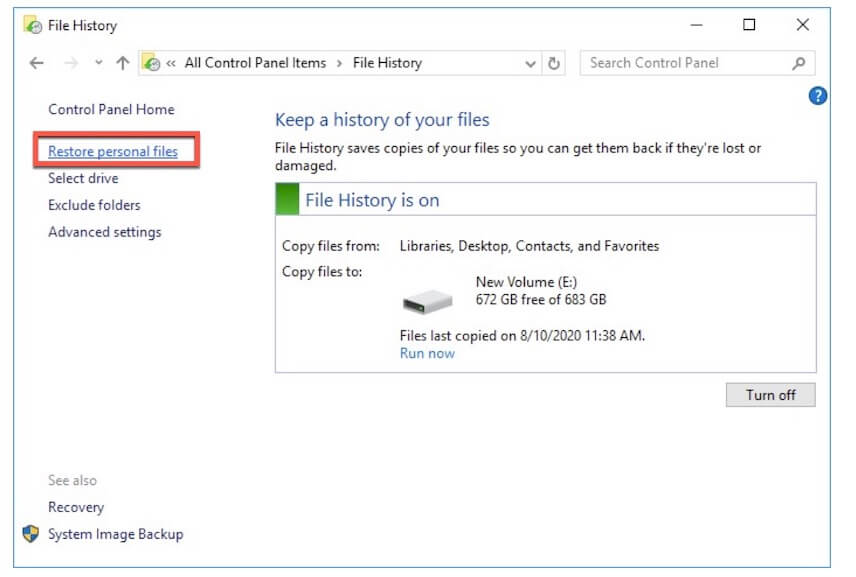Expand hidden breadcrumb path chevrons
856x577 pixels.
tap(171, 63)
